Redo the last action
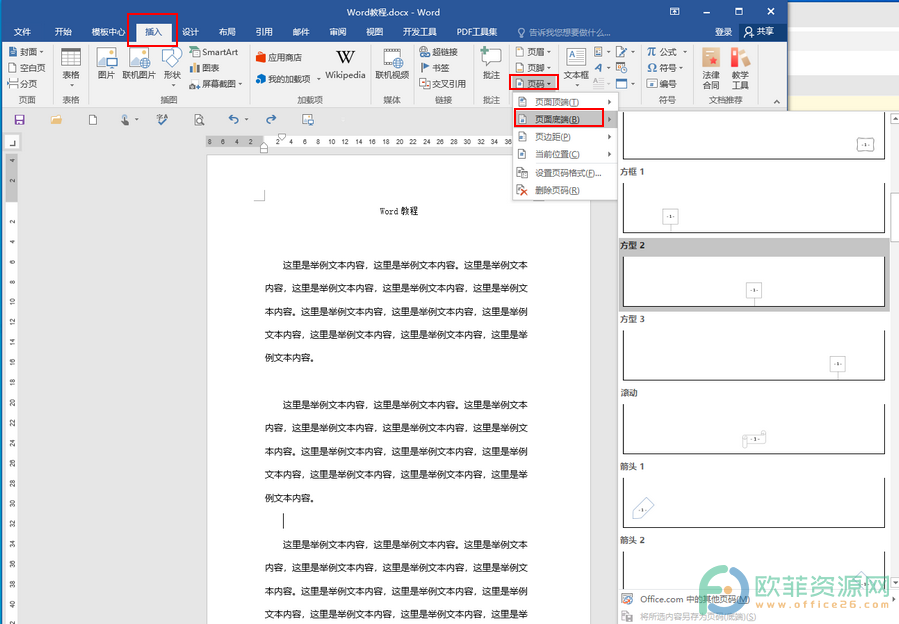 [271, 119]
